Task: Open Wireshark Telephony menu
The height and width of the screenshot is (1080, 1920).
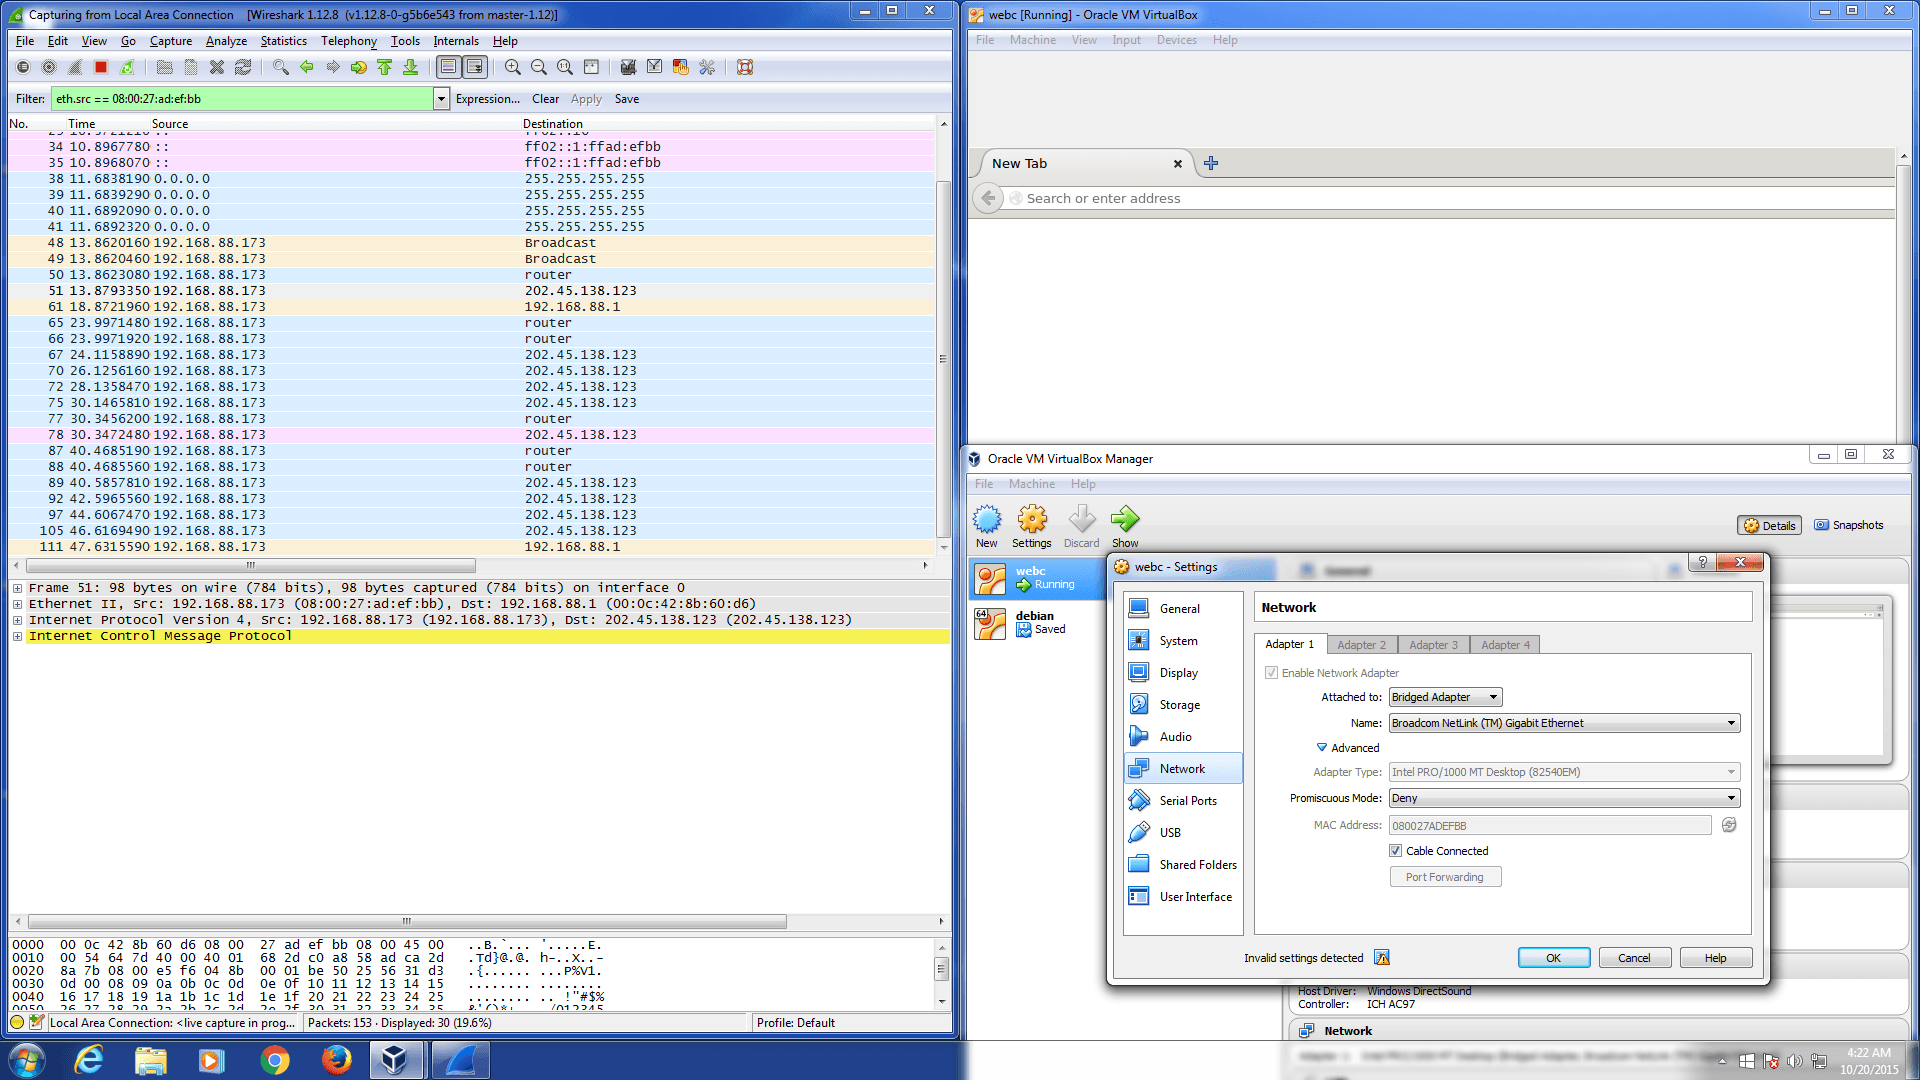Action: (349, 41)
